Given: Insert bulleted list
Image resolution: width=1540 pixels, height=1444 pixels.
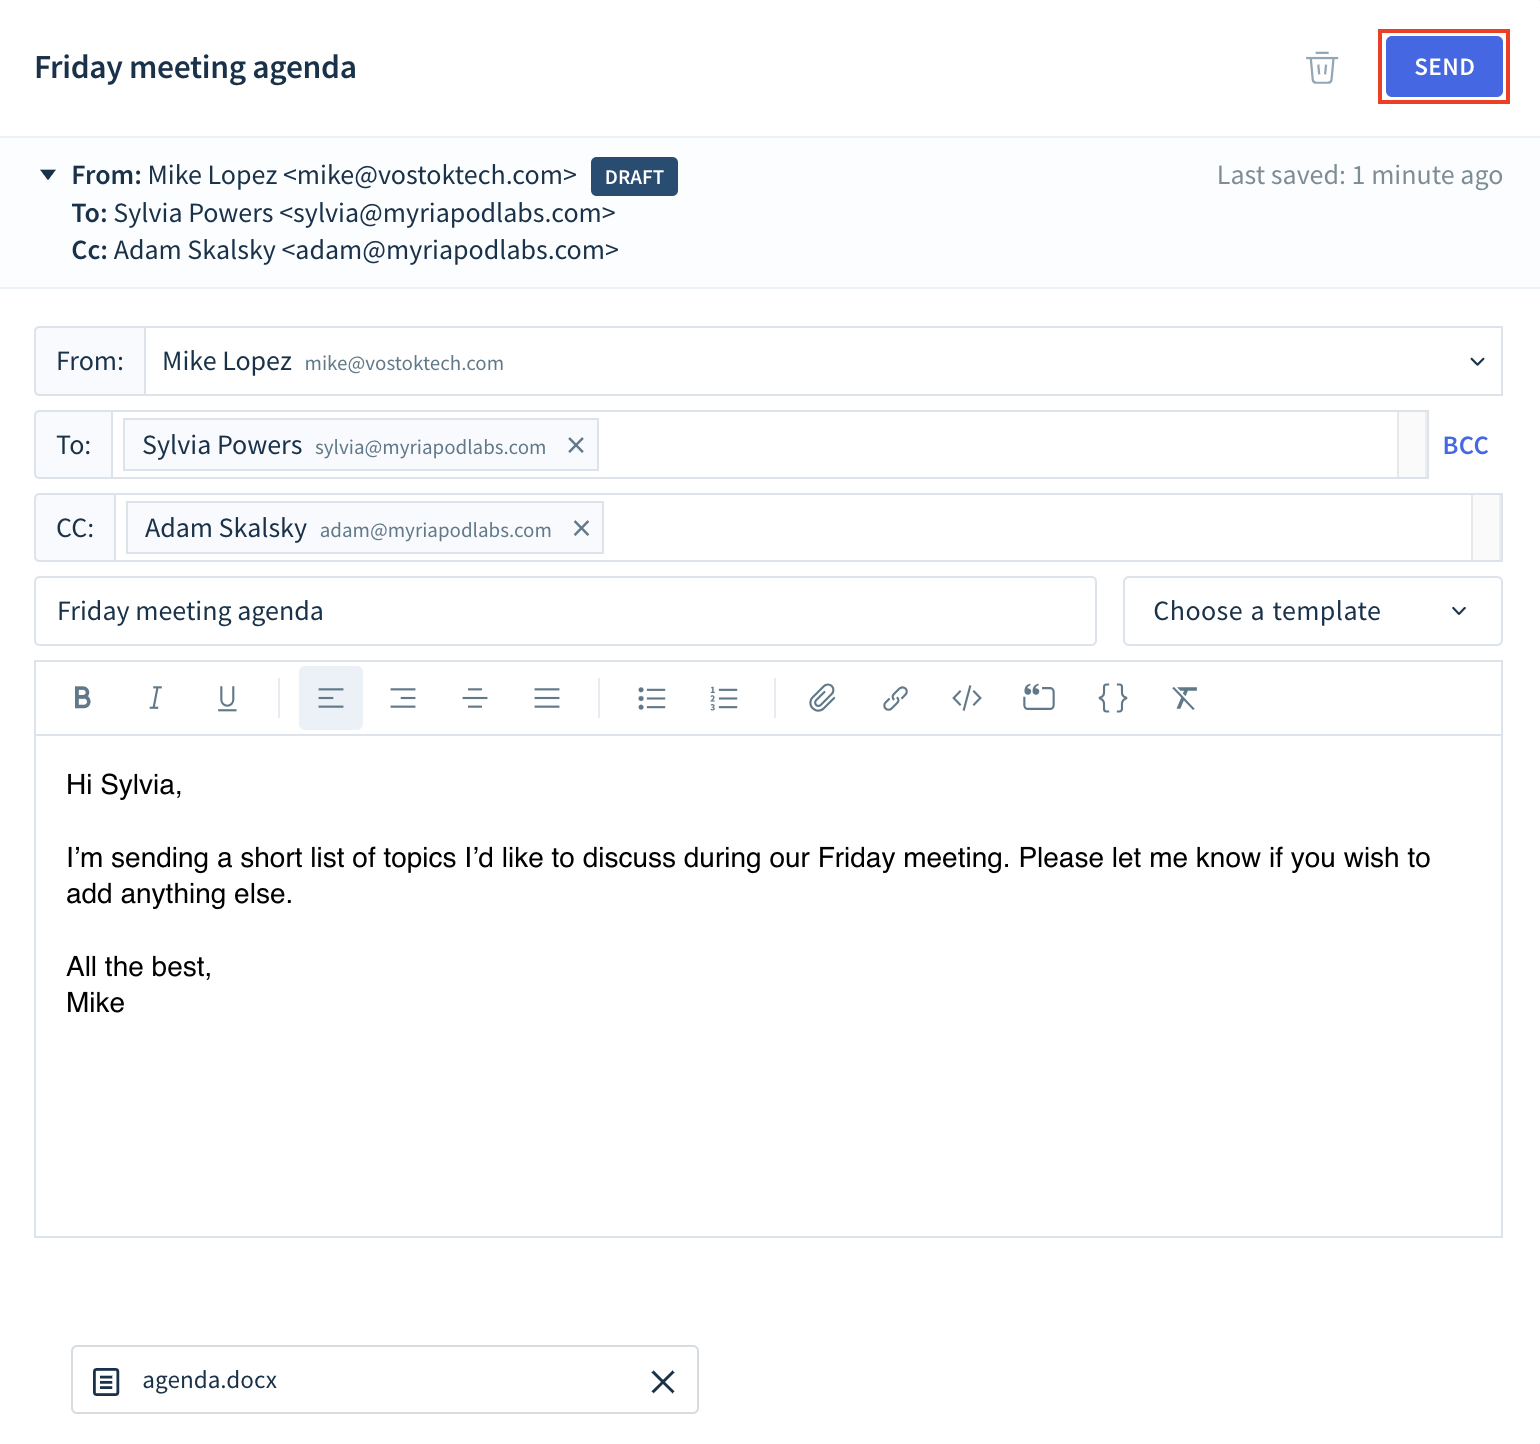Looking at the screenshot, I should tap(651, 698).
